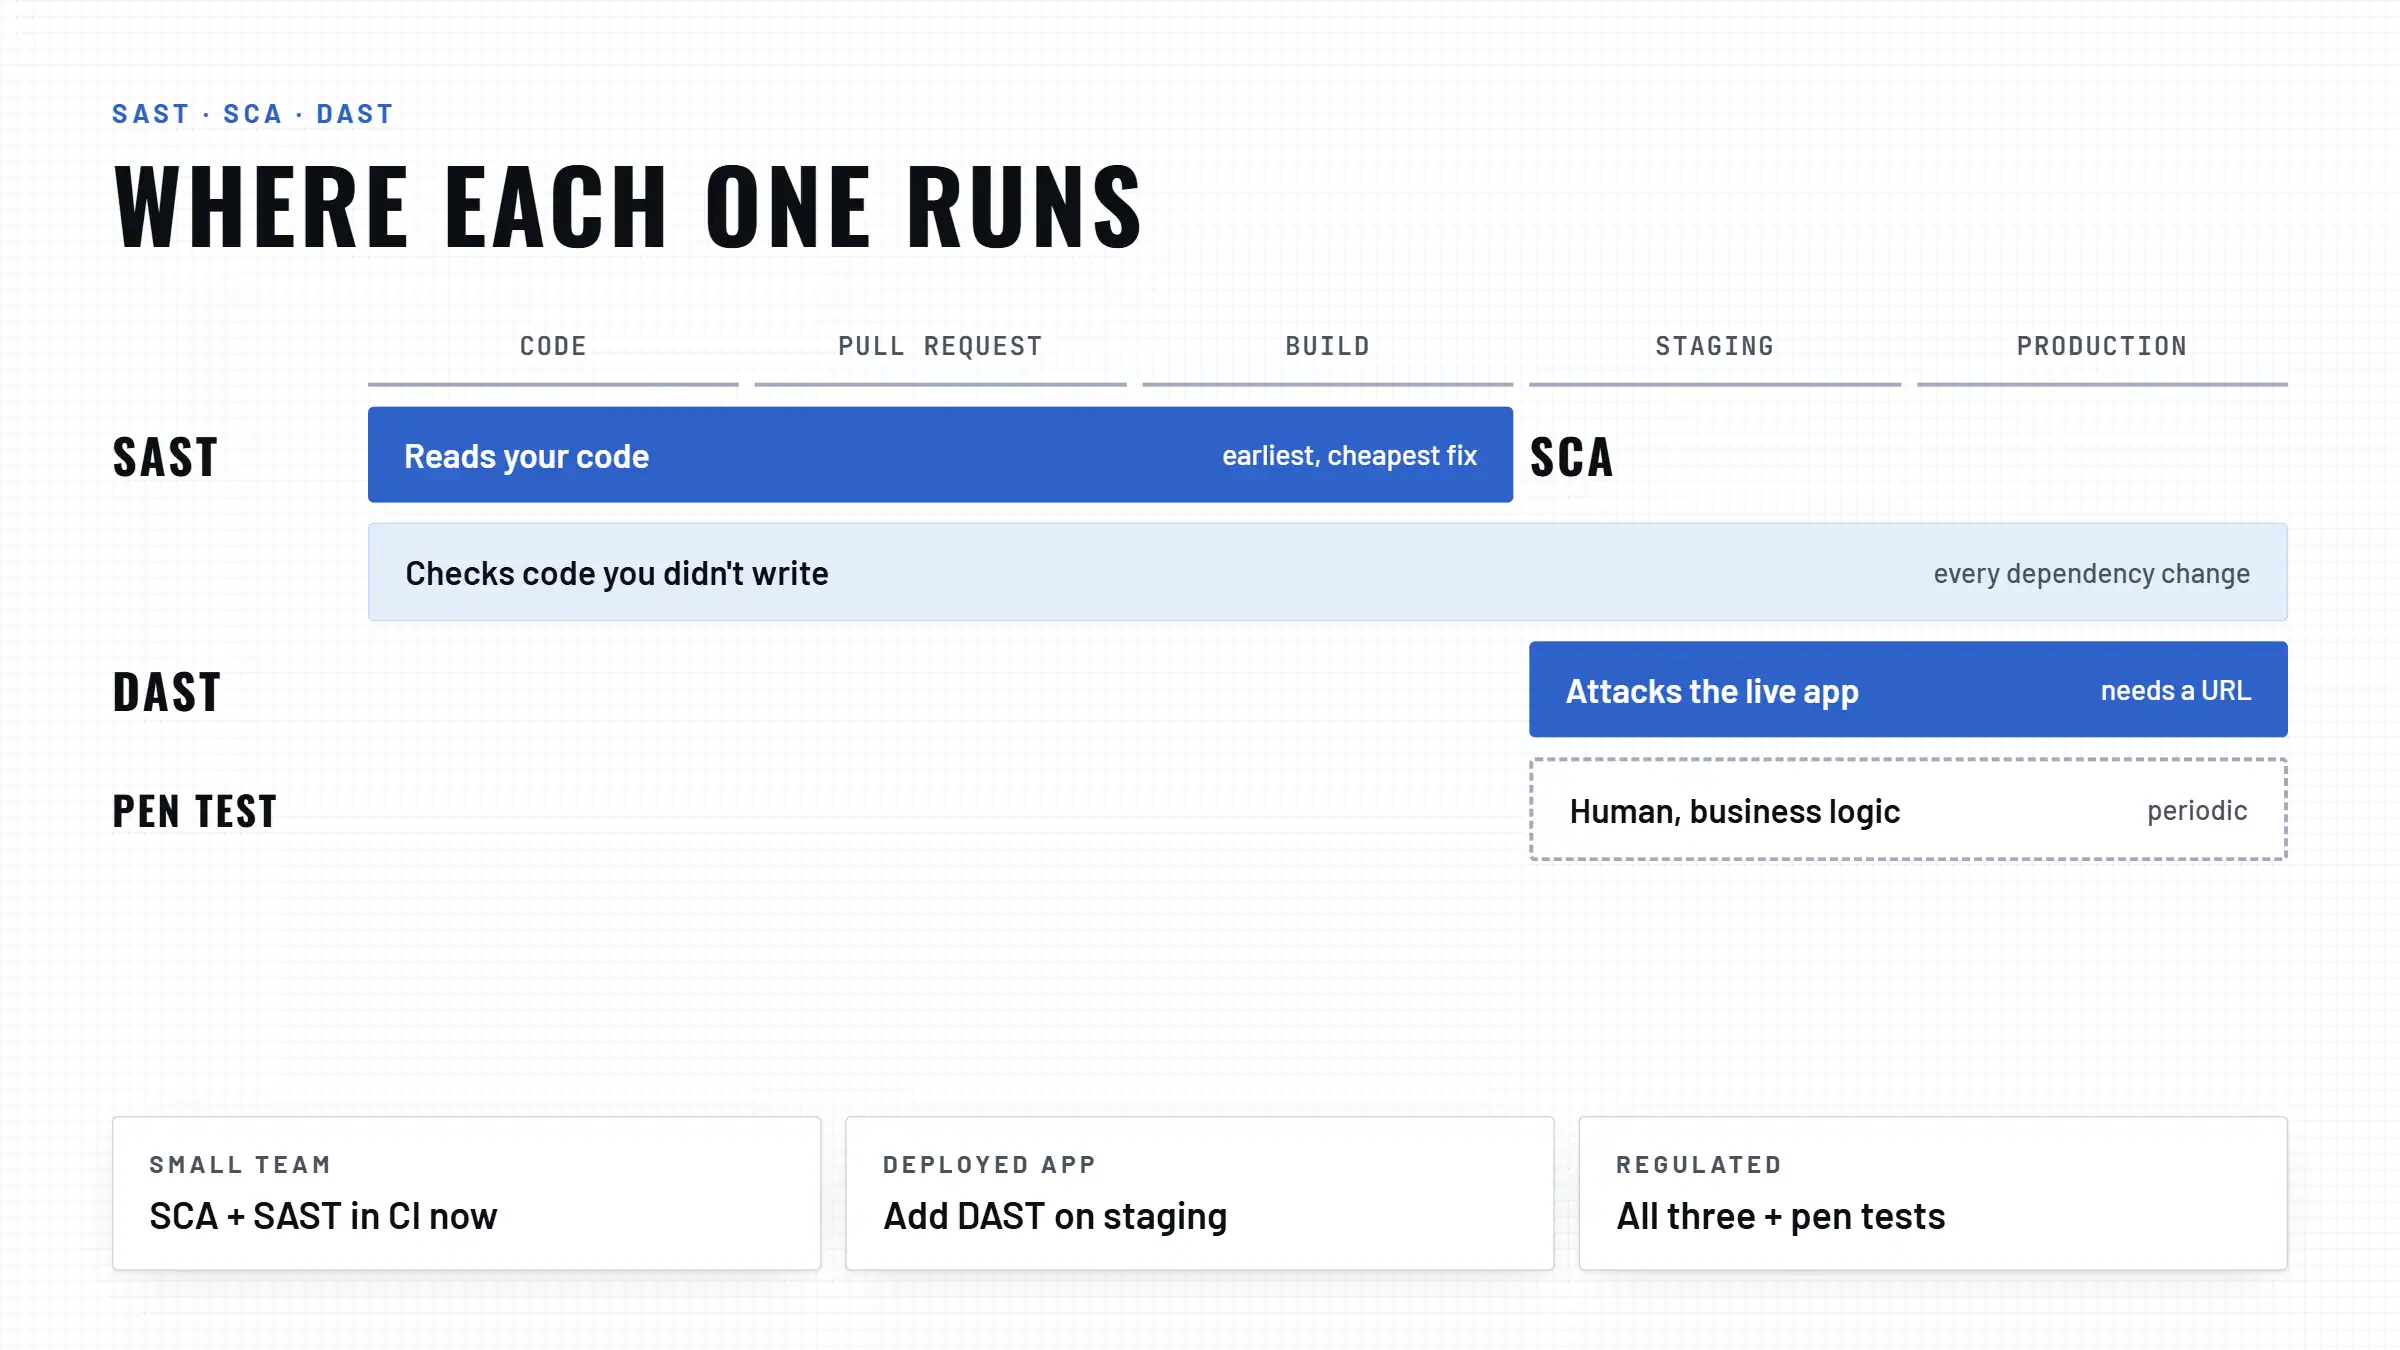Click the 'Human, business logic' text
The width and height of the screenshot is (2400, 1350).
pos(1735,812)
